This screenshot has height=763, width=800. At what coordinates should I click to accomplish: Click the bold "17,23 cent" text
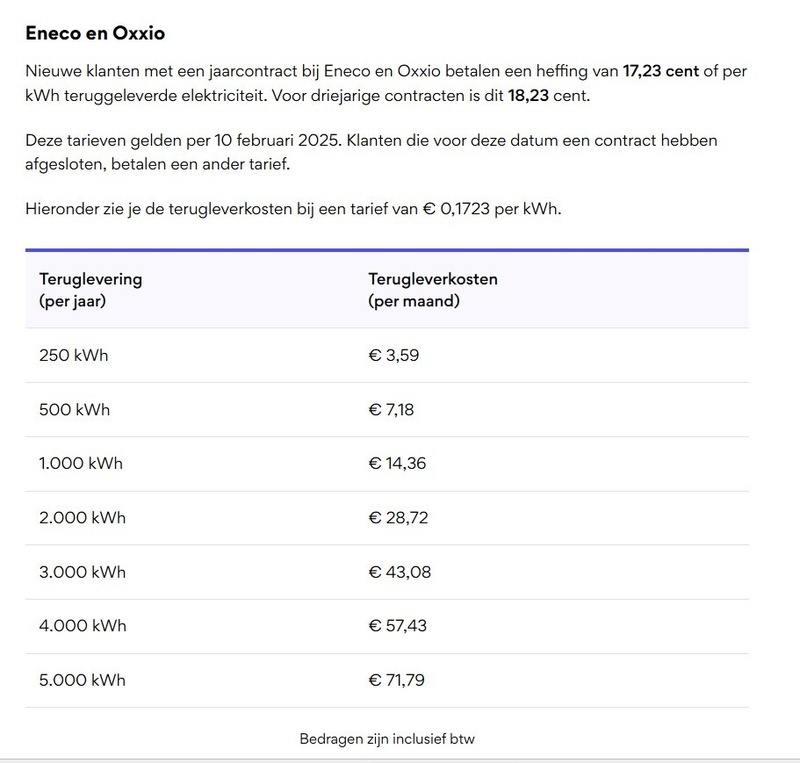pyautogui.click(x=662, y=72)
